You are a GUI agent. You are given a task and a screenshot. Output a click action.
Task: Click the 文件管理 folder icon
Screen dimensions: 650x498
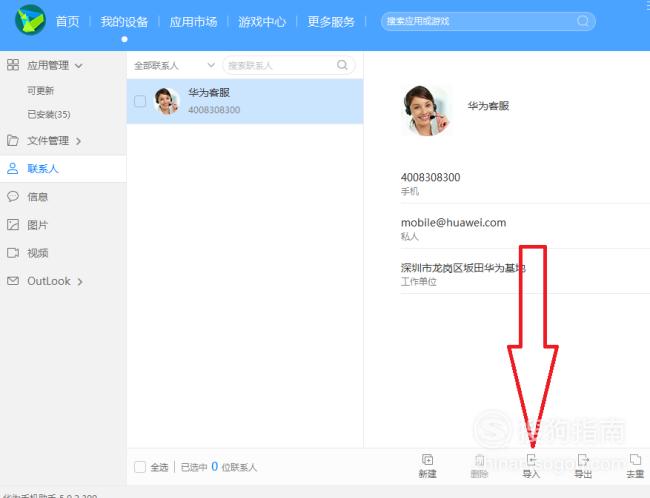click(x=13, y=141)
